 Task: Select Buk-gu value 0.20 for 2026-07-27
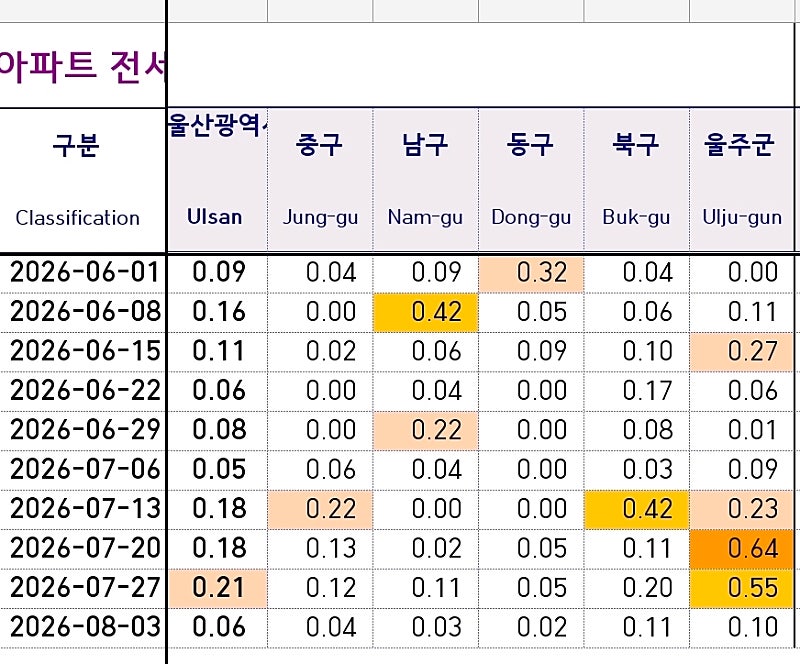click(637, 588)
